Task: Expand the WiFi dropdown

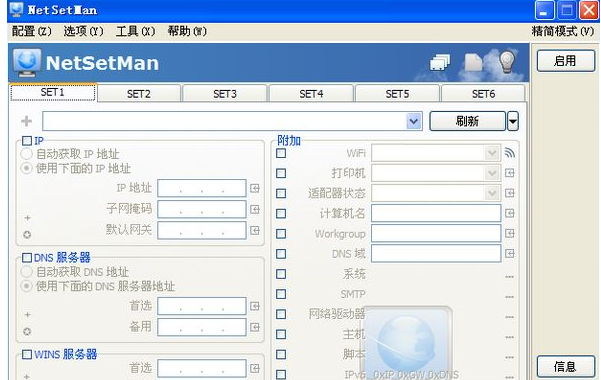Action: [492, 153]
